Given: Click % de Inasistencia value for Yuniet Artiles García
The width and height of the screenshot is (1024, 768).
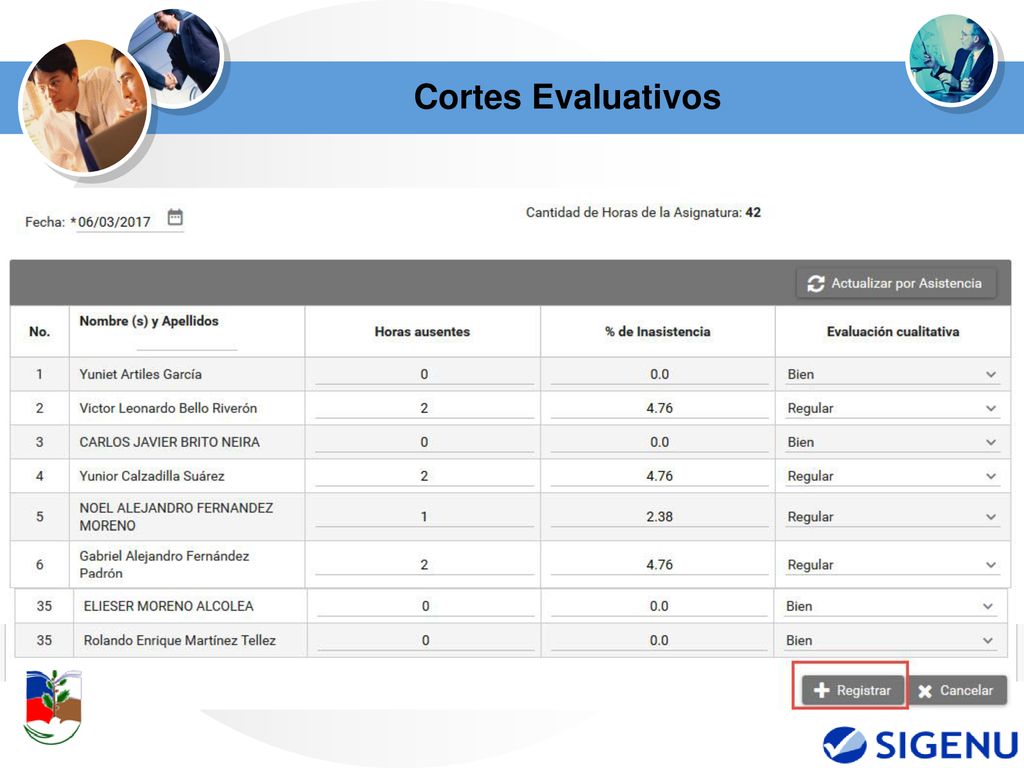Looking at the screenshot, I should point(660,374).
